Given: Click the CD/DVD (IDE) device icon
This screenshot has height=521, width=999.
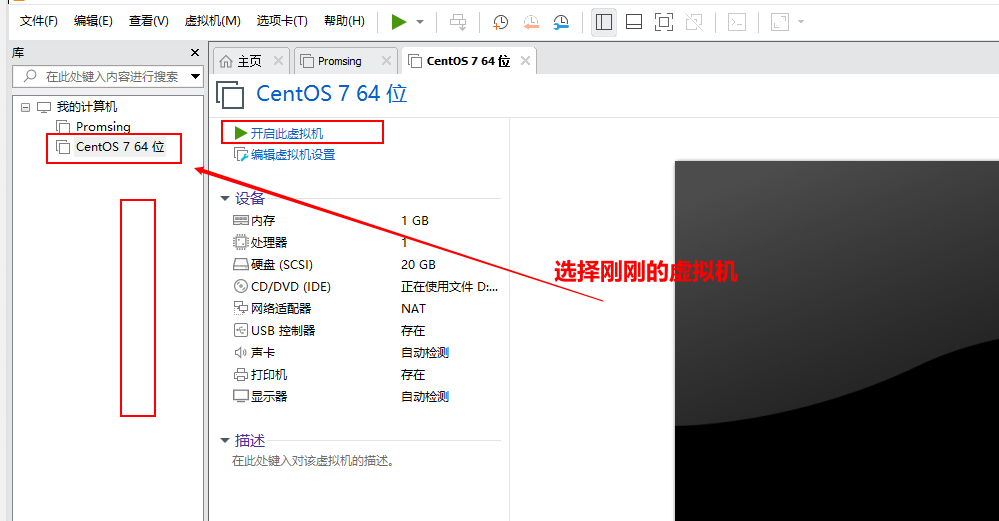Looking at the screenshot, I should [x=241, y=287].
